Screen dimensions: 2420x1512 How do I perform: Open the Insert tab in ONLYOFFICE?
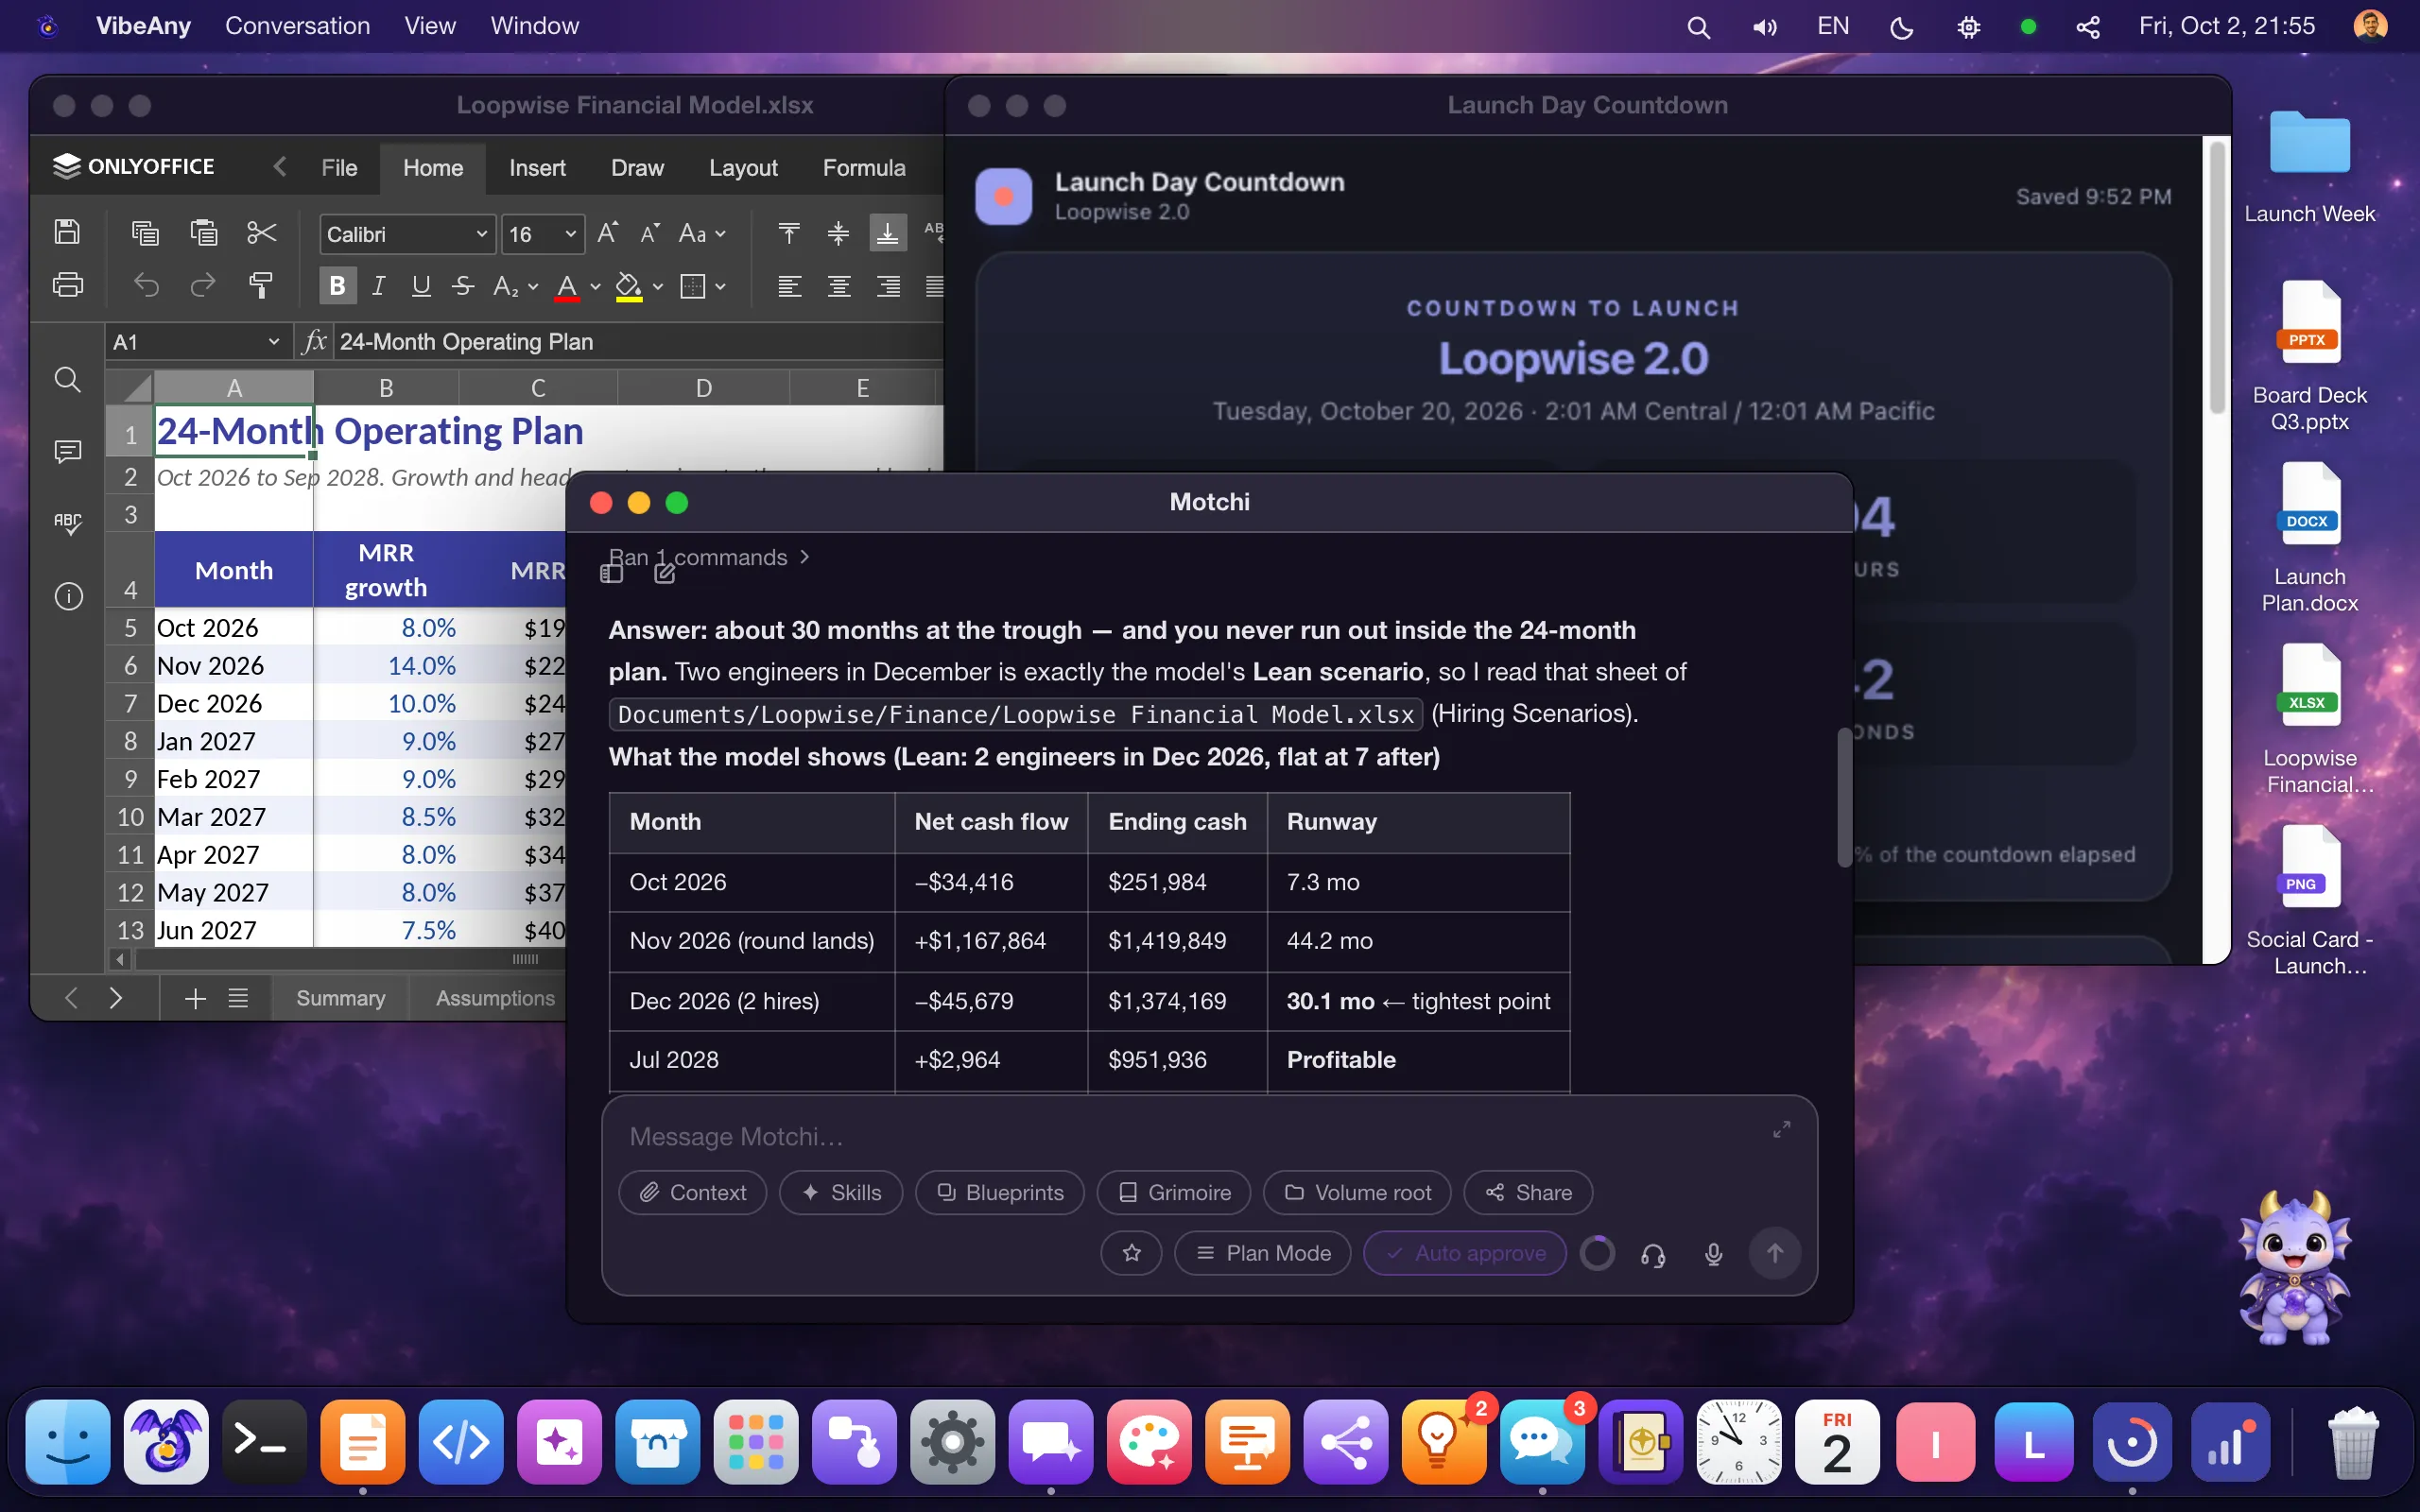coord(537,168)
